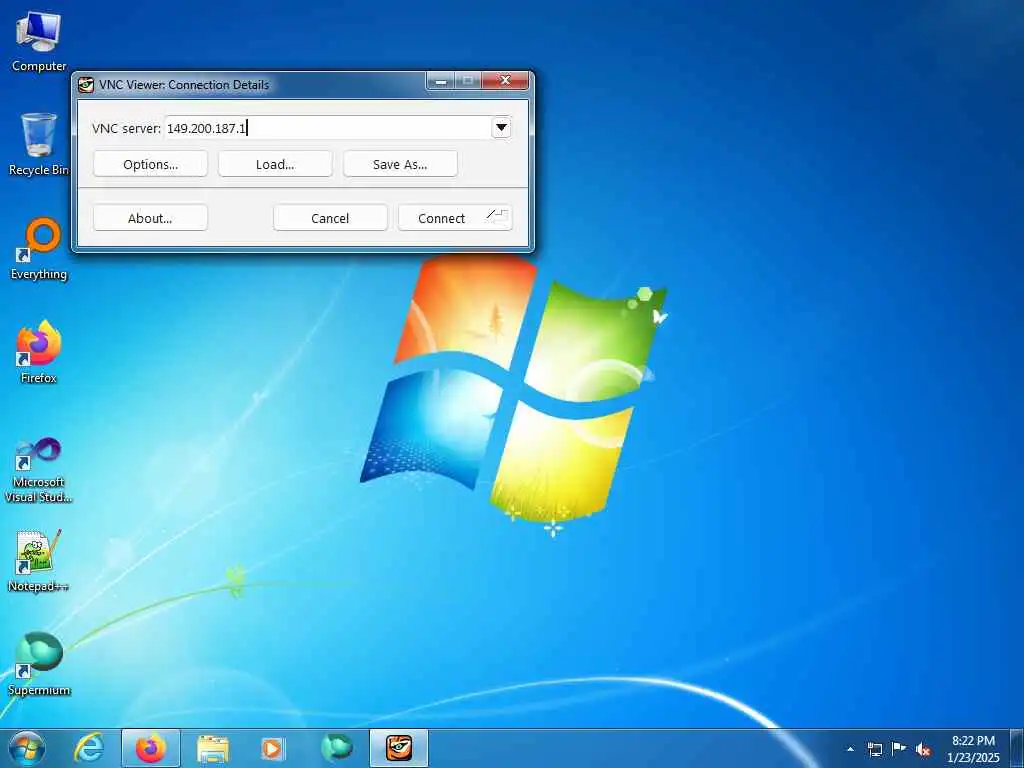Select the Supermium desktop shortcut
Viewport: 1024px width, 768px height.
(x=39, y=664)
